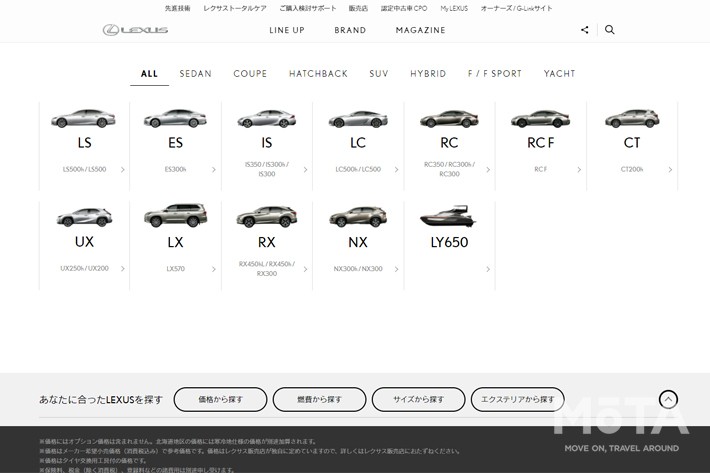710x473 pixels.
Task: Expand the ES card chevron
Action: 214,170
